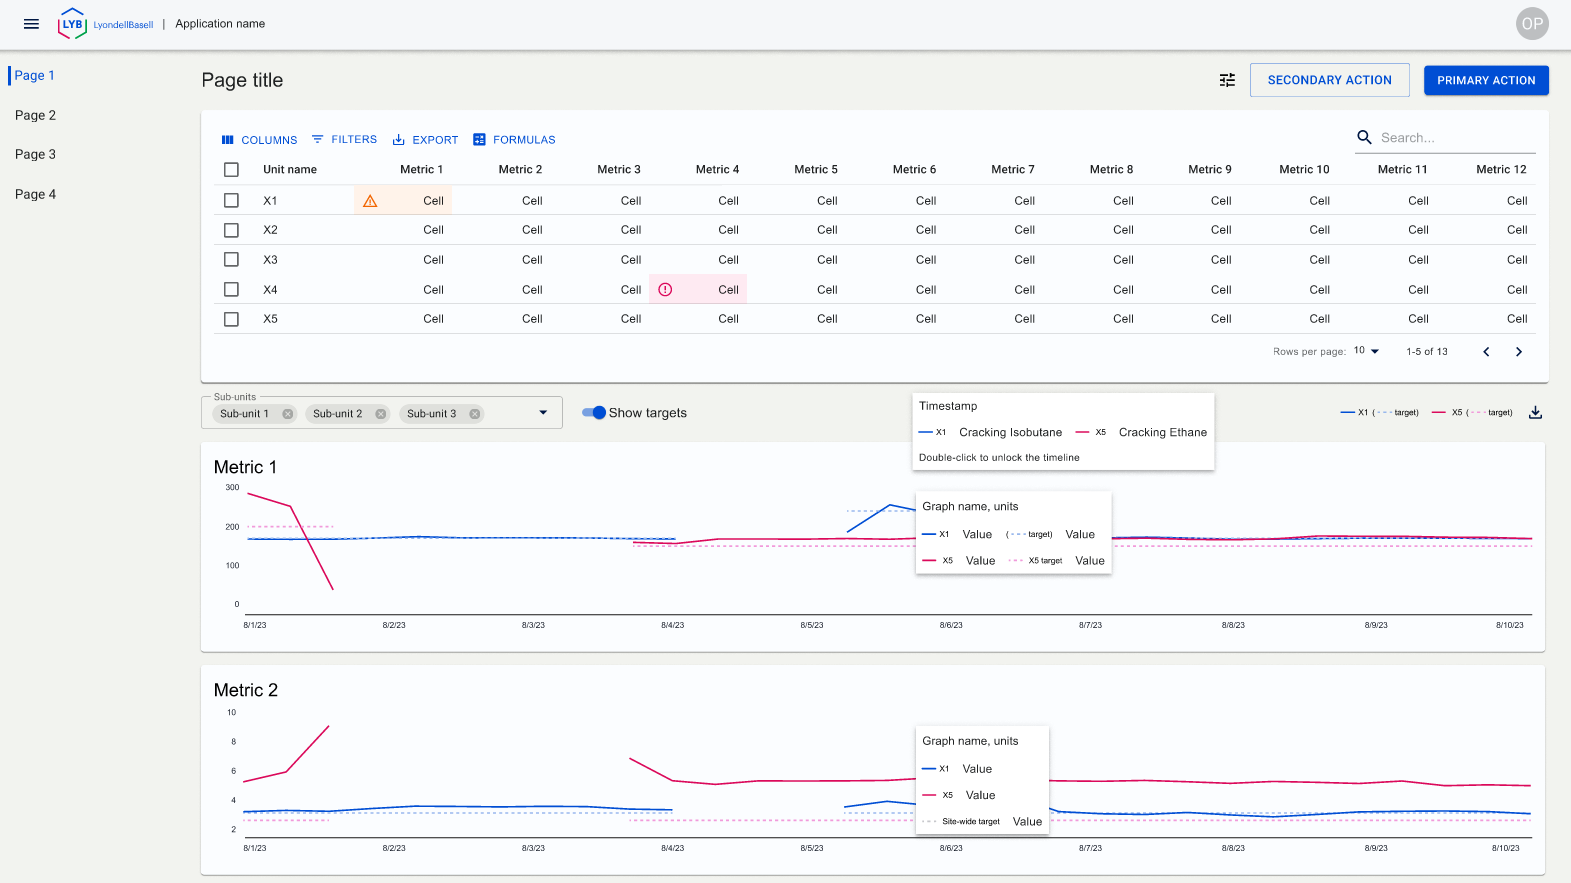Open the hamburger navigation menu
Screen dimensions: 1571x883
(x=31, y=24)
